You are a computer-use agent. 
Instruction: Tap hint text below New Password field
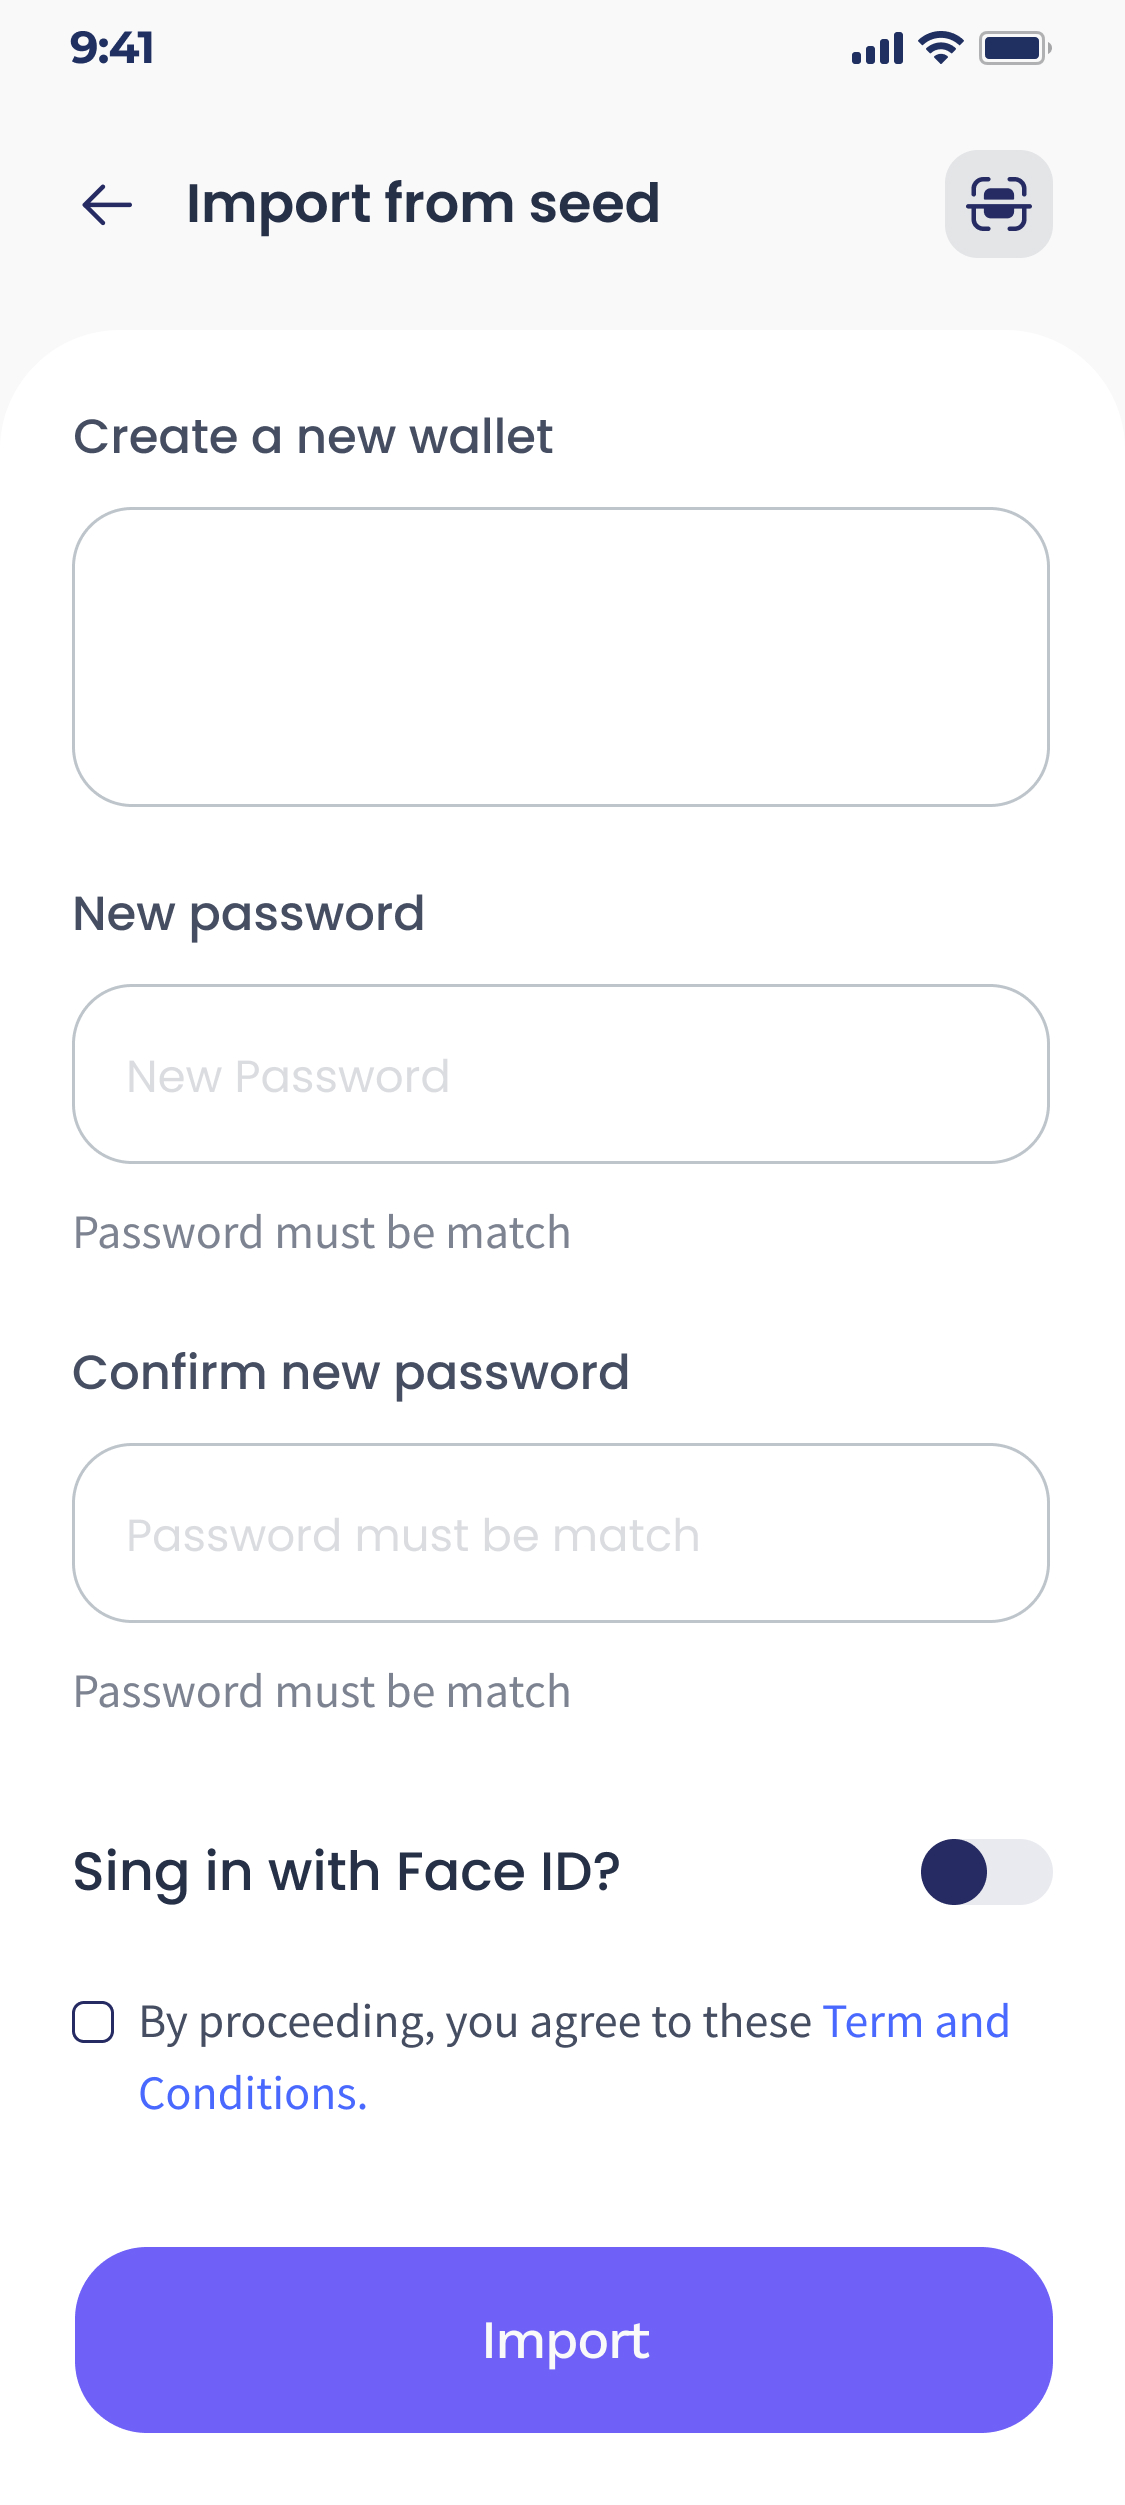[x=322, y=1233]
